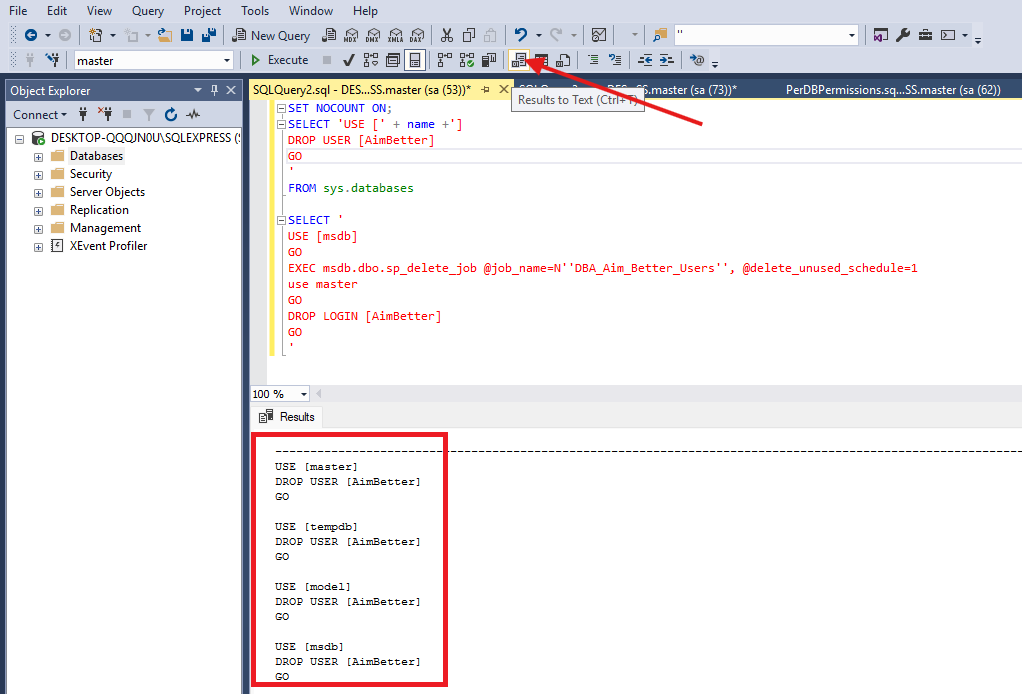This screenshot has height=694, width=1022.
Task: Select the XEvent Profiler tree item
Action: [108, 246]
